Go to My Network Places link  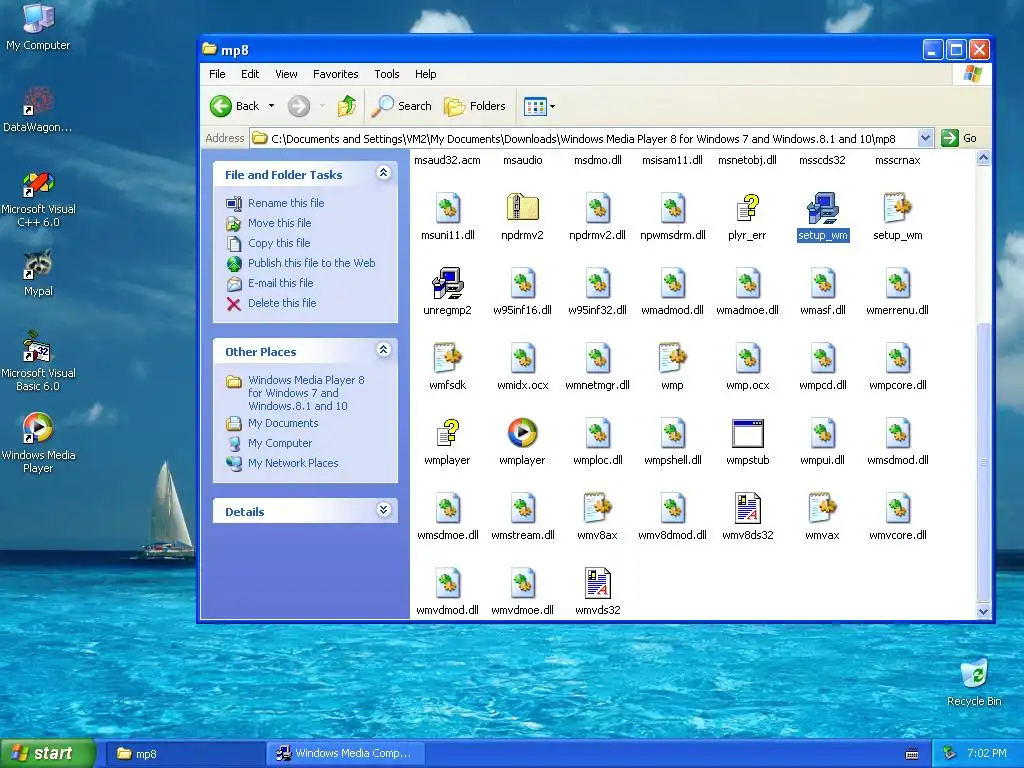tap(293, 463)
